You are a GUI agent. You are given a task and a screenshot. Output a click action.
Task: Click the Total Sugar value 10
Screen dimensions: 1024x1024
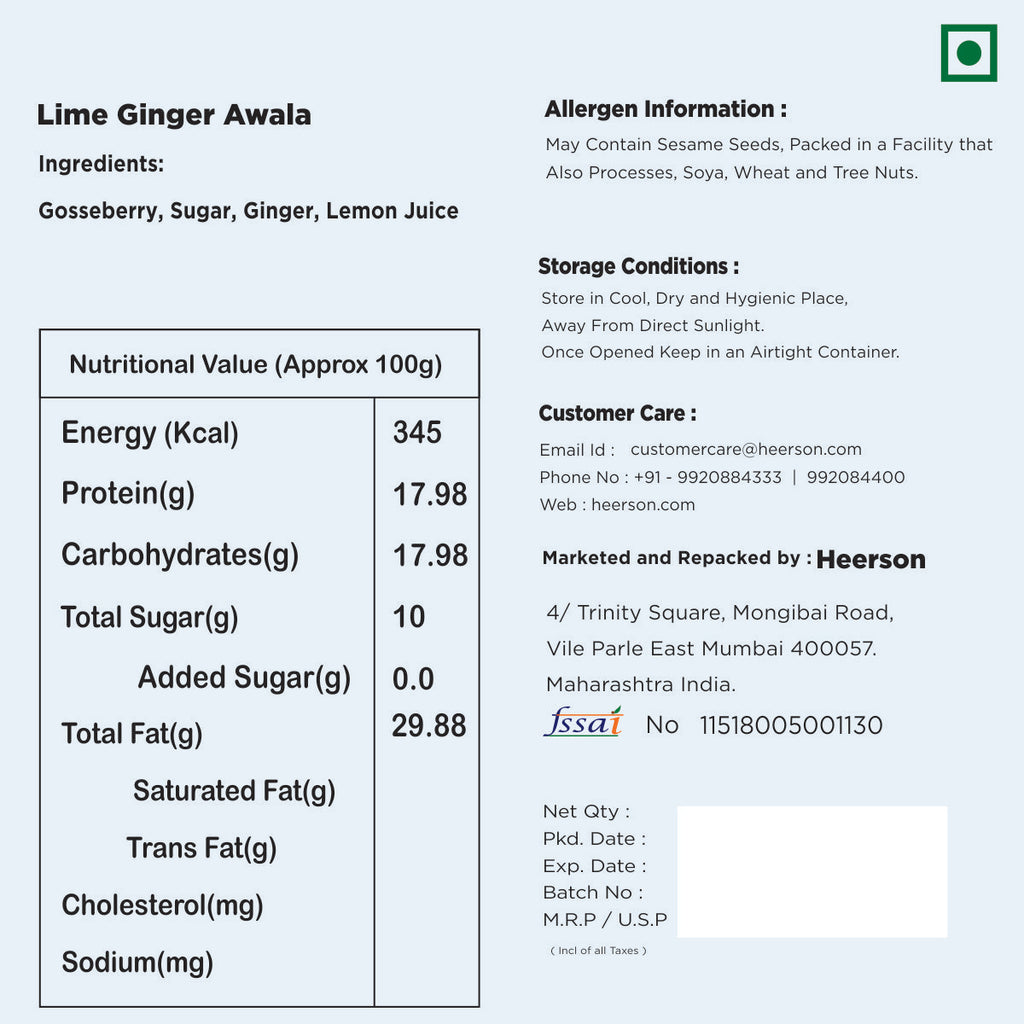[x=409, y=617]
